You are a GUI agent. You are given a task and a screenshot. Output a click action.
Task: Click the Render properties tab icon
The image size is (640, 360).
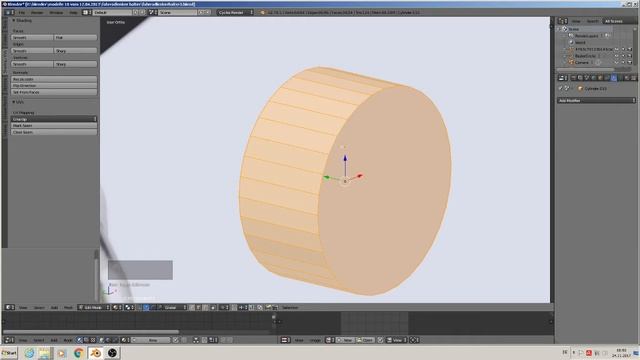[573, 78]
